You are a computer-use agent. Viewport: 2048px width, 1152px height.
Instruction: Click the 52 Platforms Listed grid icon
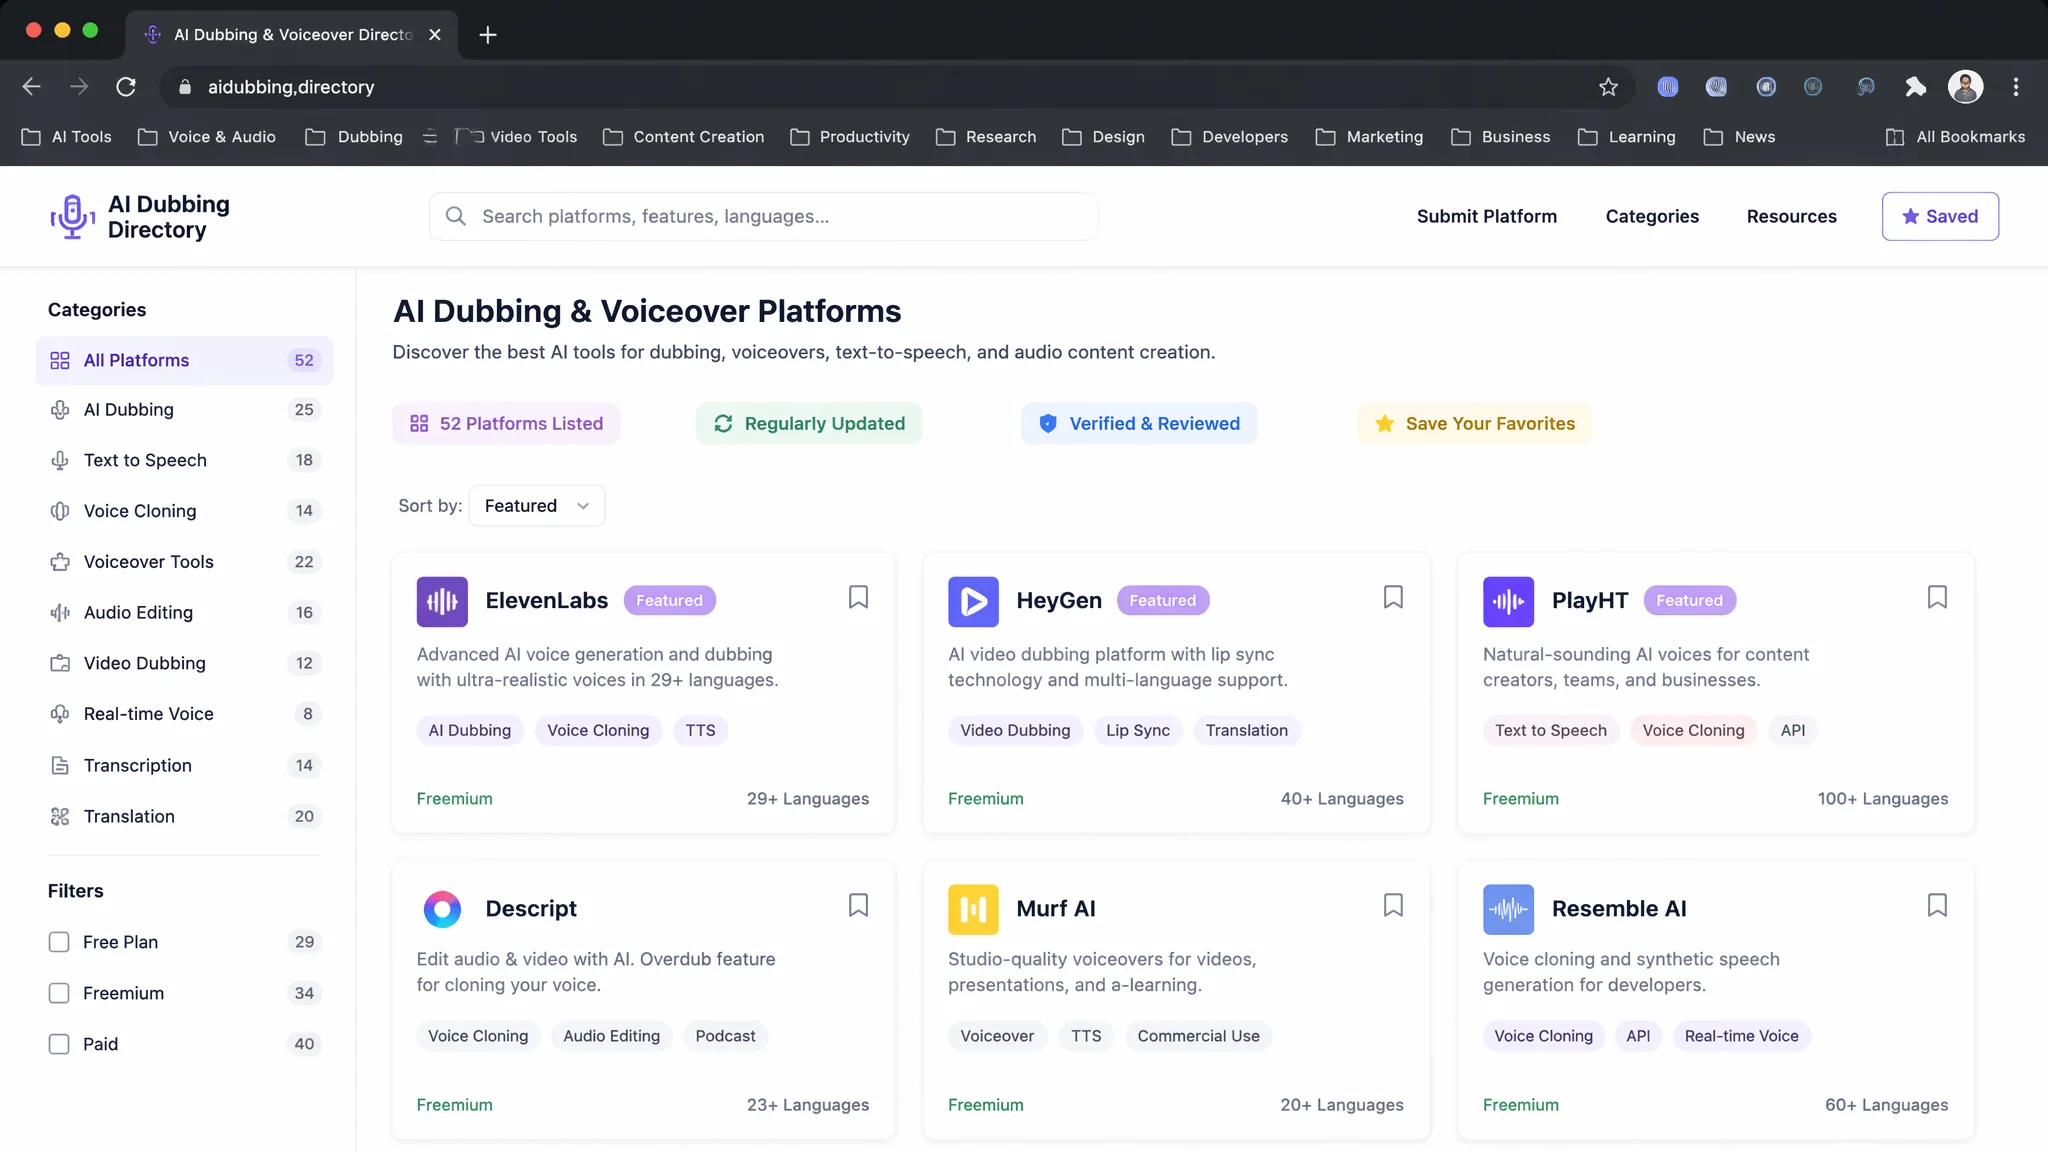coord(419,424)
